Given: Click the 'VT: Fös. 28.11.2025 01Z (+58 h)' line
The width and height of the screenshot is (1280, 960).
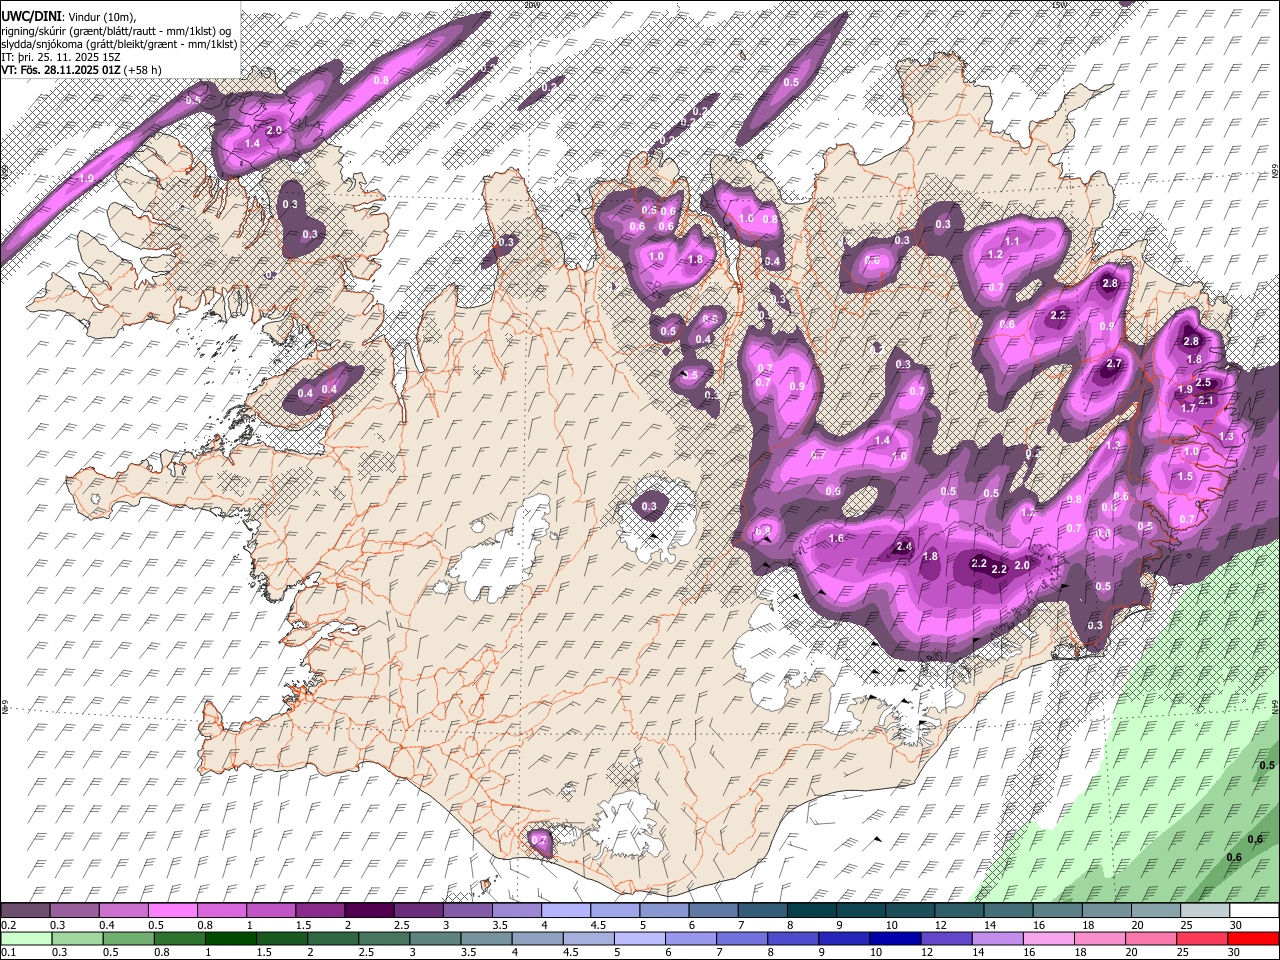Looking at the screenshot, I should (81, 70).
